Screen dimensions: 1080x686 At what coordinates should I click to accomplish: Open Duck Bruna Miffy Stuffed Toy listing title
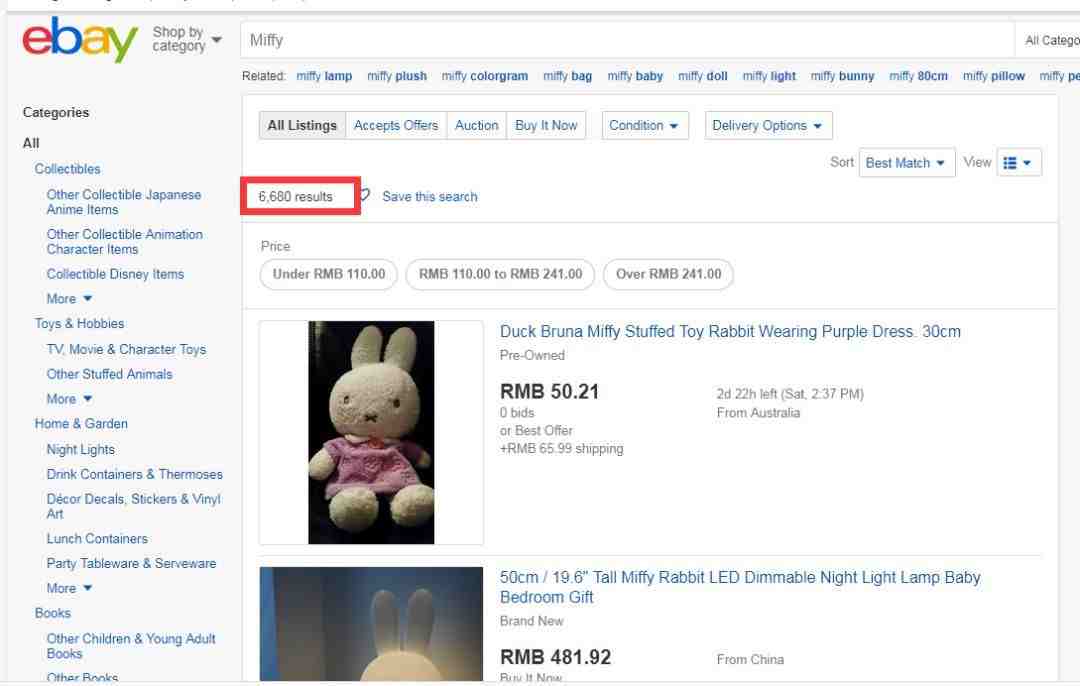pyautogui.click(x=730, y=331)
